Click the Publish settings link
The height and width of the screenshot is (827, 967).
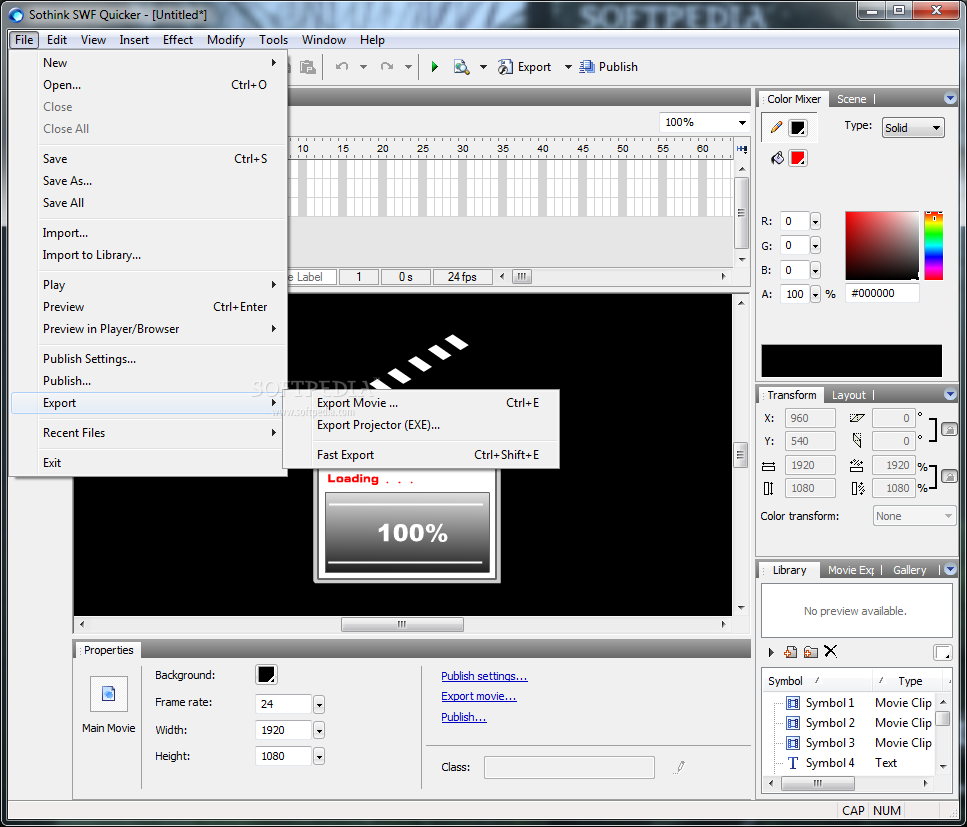484,676
